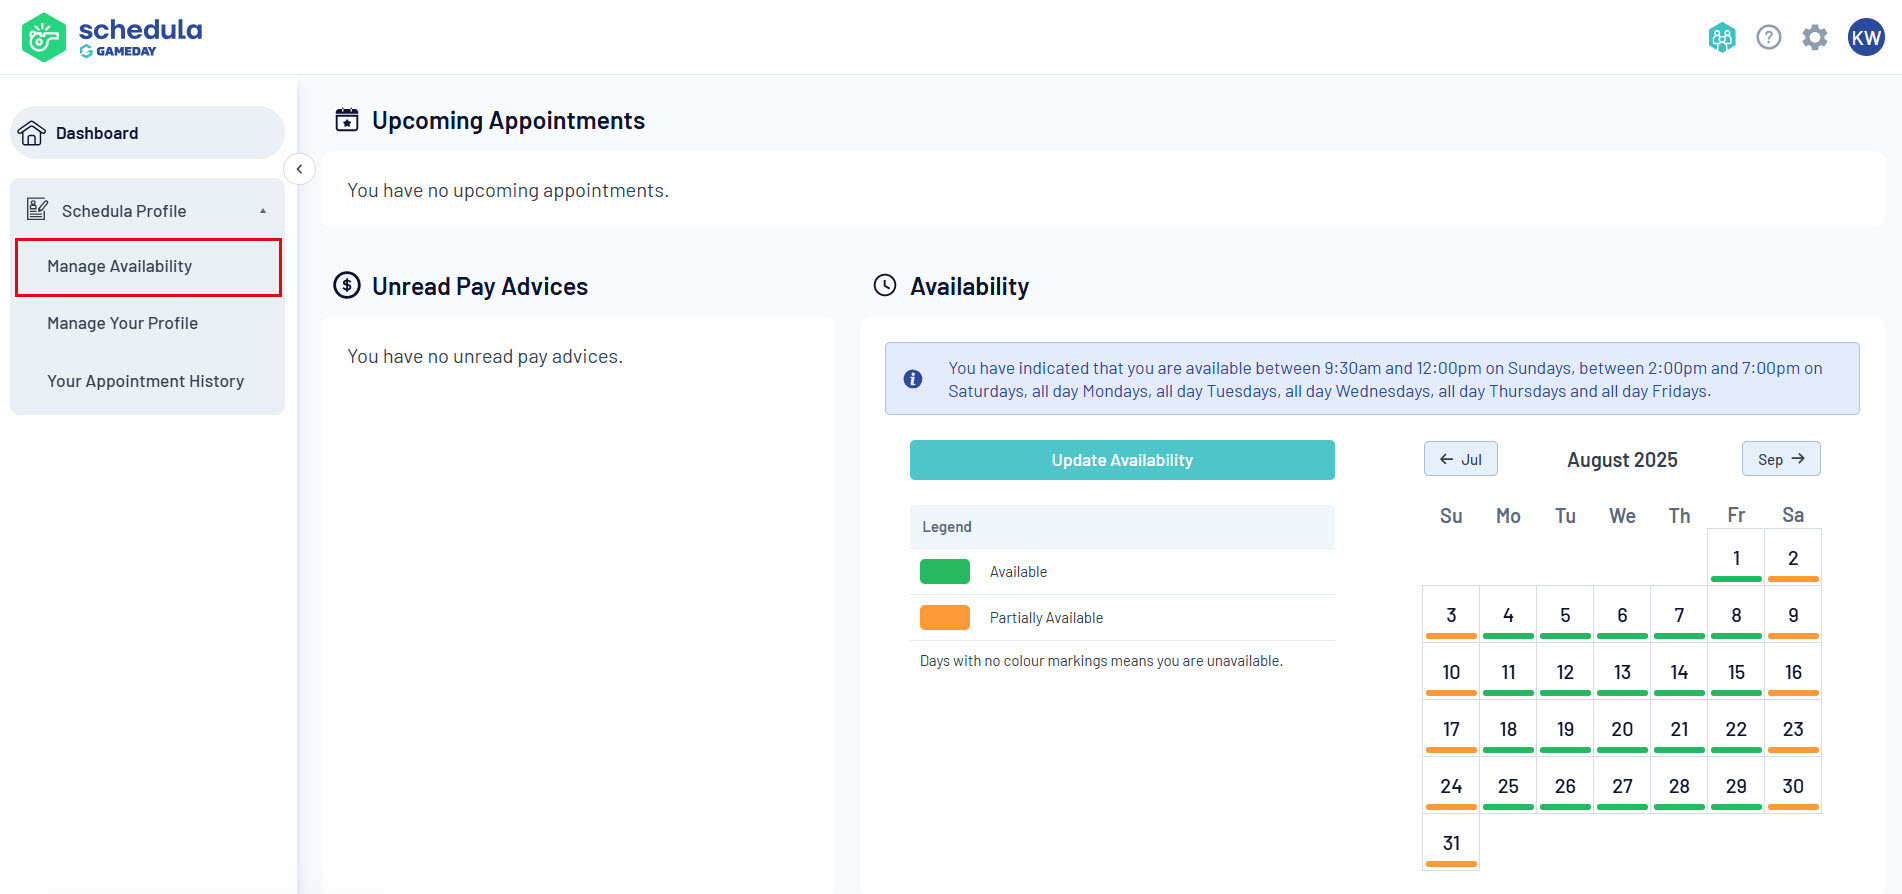Open Your Appointment History
Image resolution: width=1902 pixels, height=894 pixels.
pos(145,381)
